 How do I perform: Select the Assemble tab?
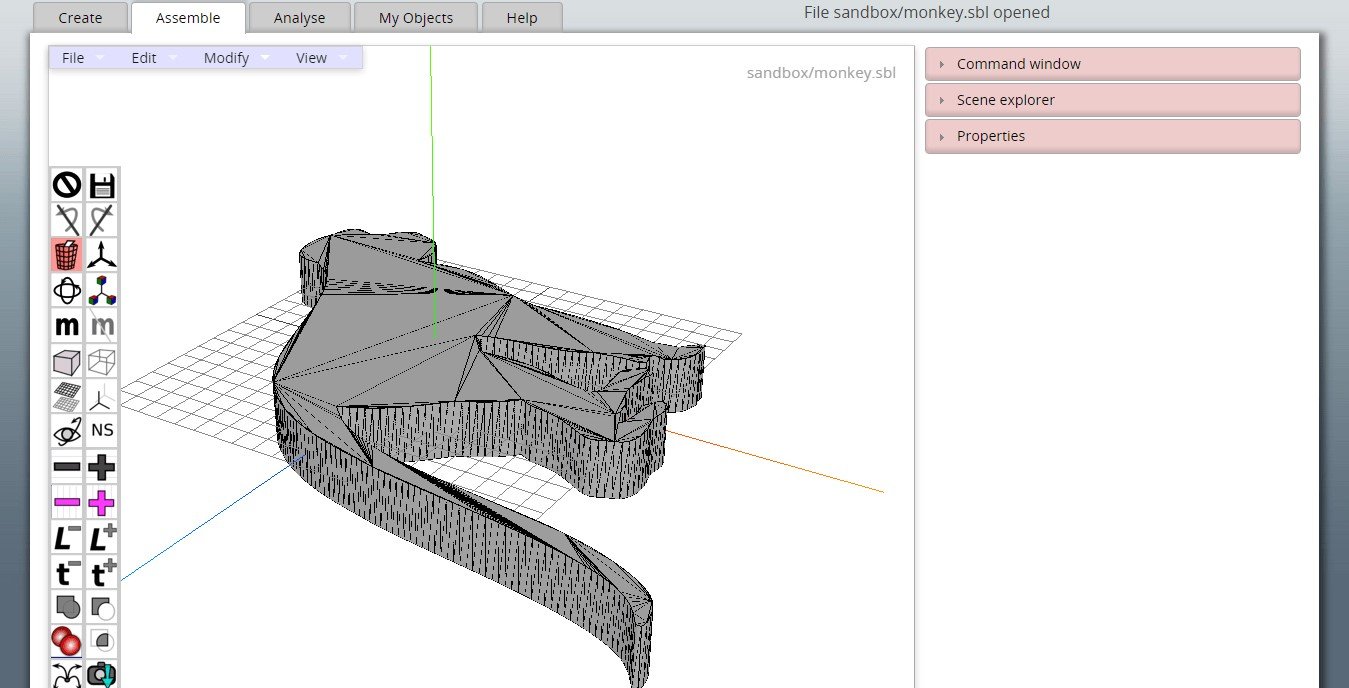[x=188, y=17]
